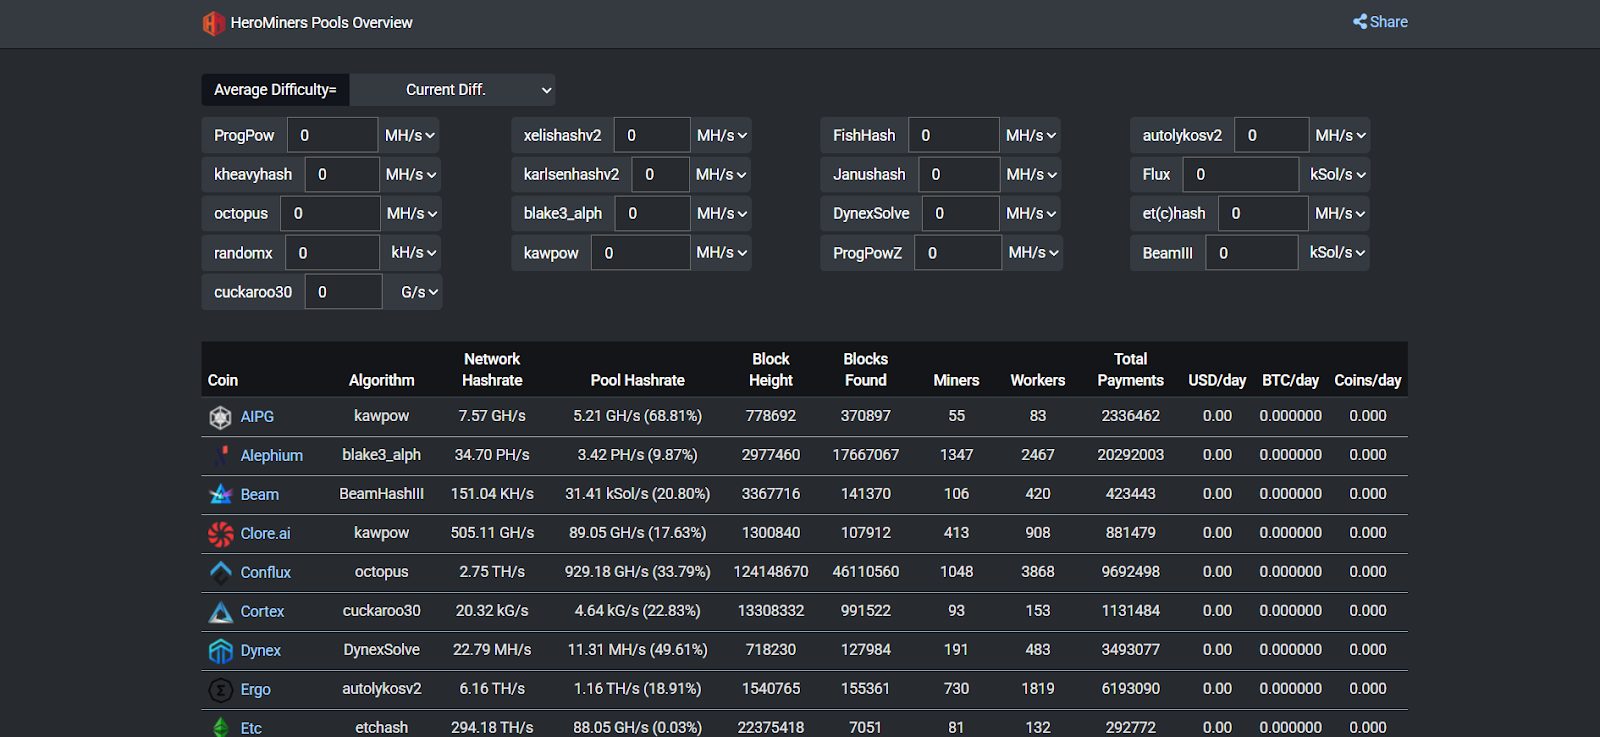Click the blake3_alph hashrate input

(x=652, y=214)
